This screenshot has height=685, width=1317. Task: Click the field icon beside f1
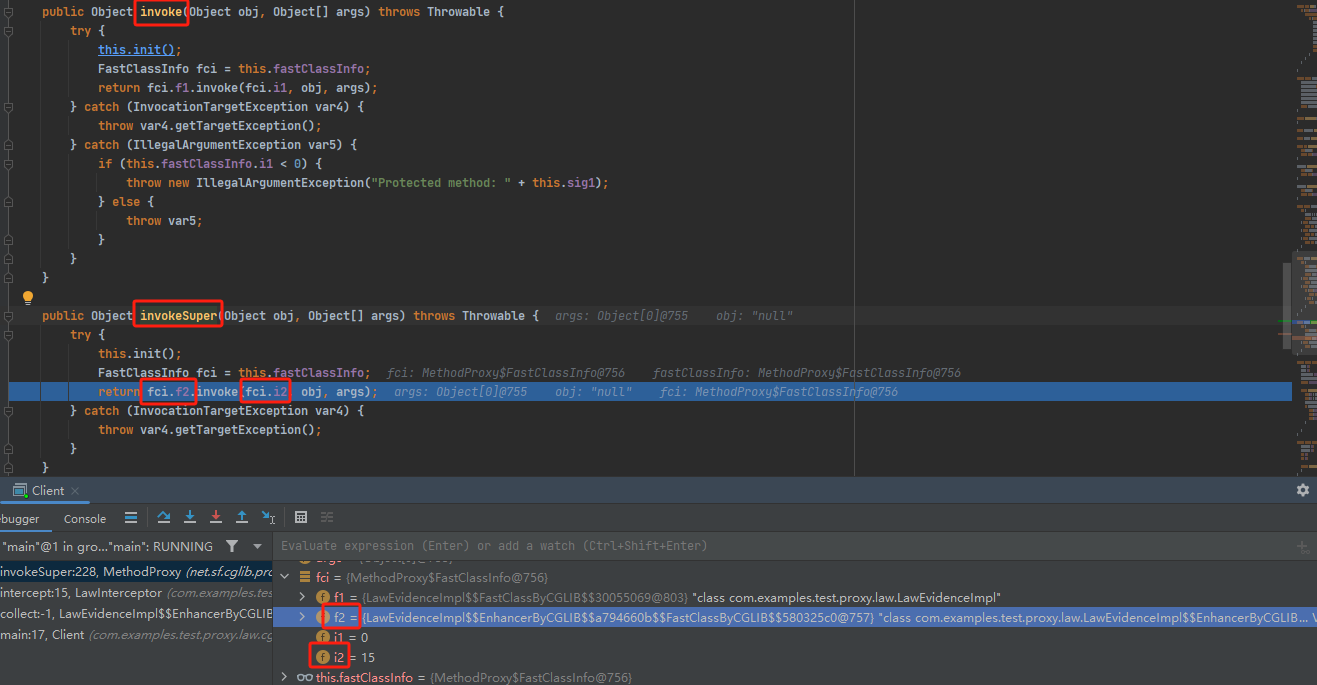[x=323, y=597]
